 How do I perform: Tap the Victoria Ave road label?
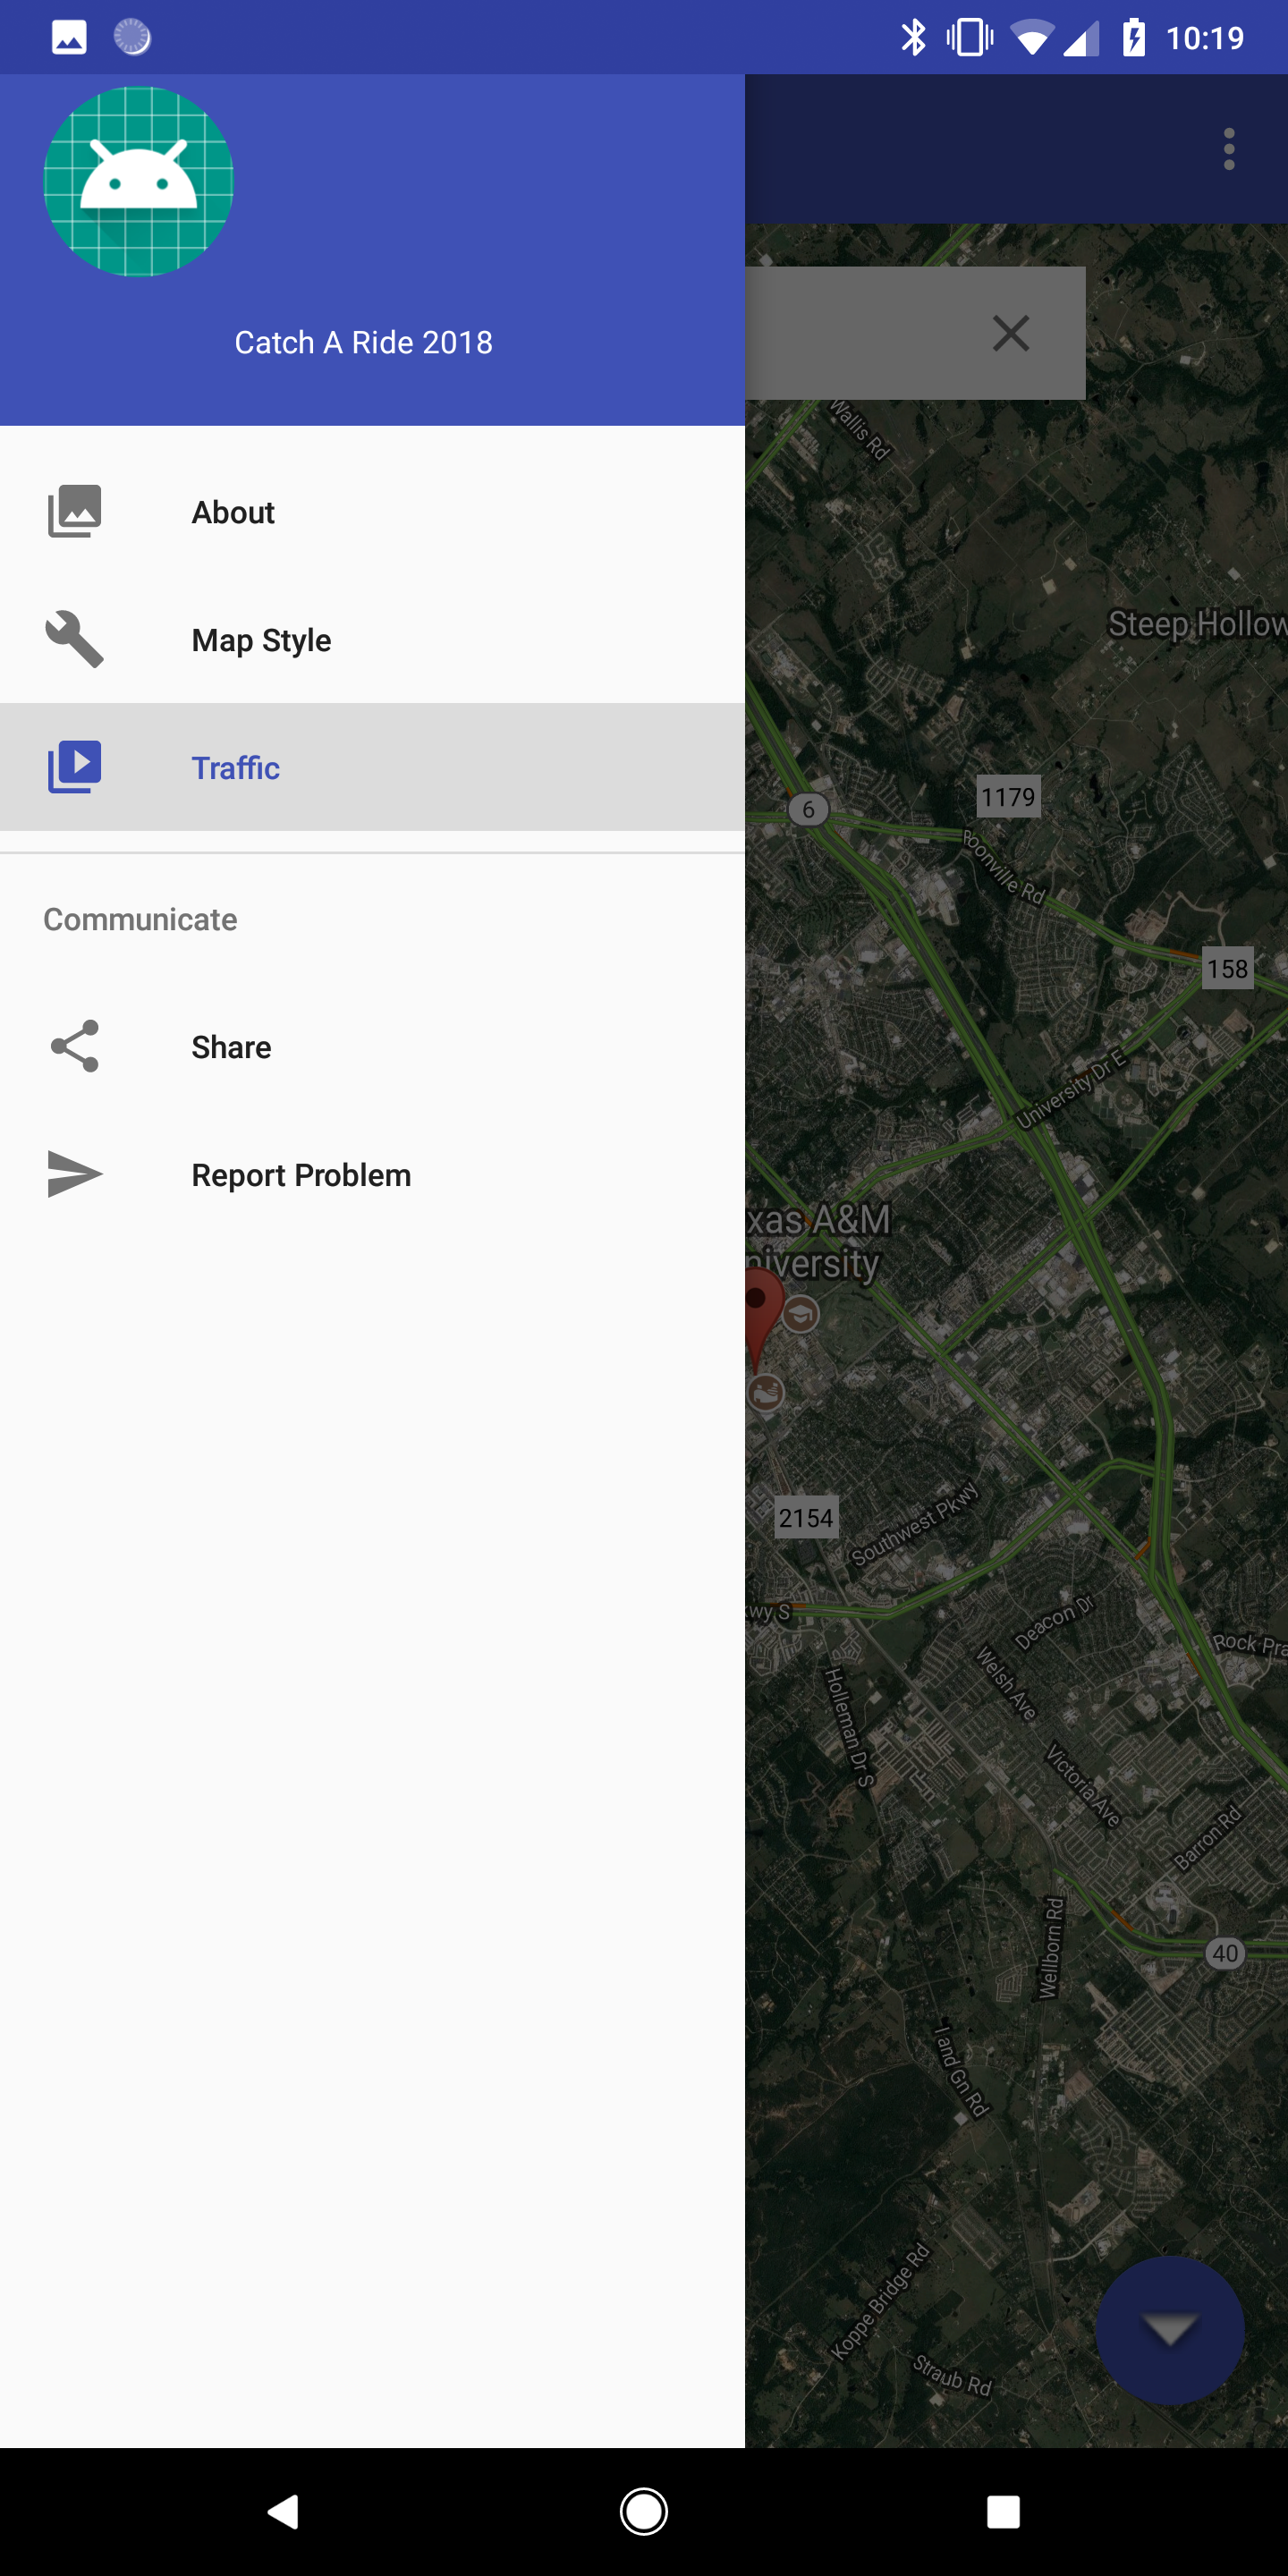pyautogui.click(x=1082, y=1785)
